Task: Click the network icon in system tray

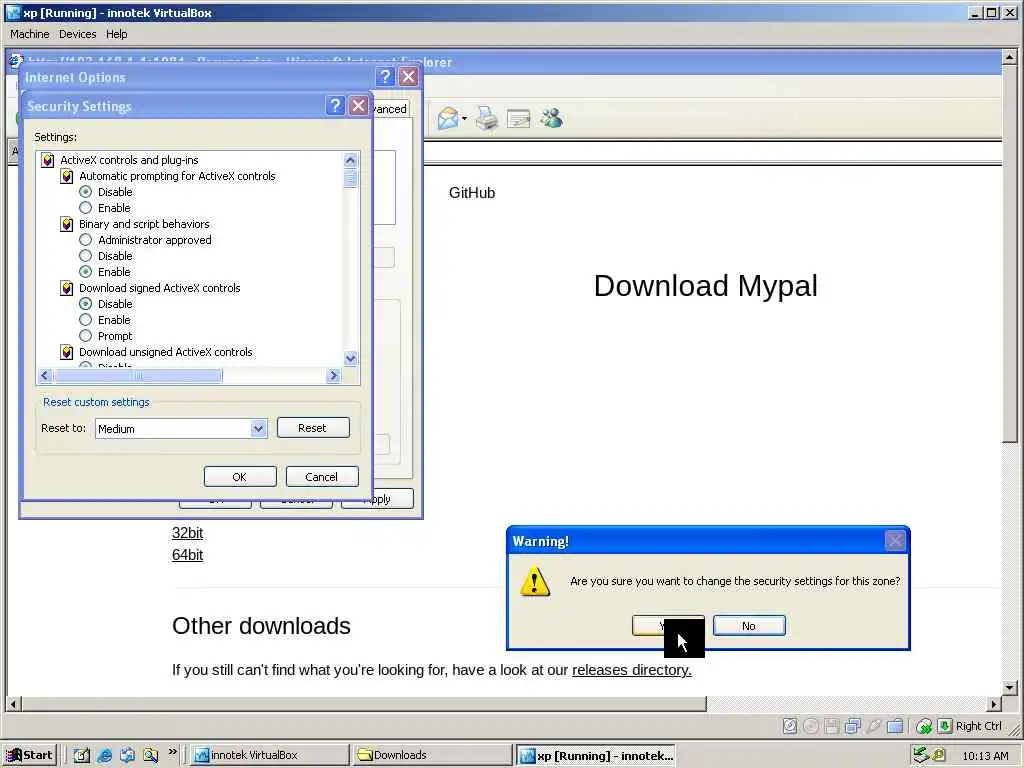Action: (x=921, y=755)
